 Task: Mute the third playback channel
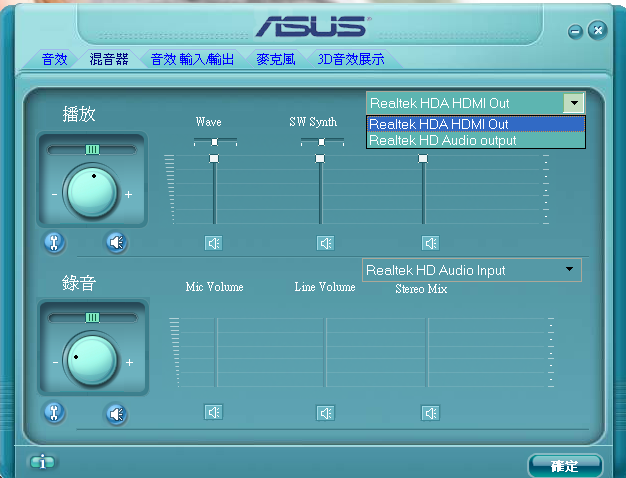430,243
